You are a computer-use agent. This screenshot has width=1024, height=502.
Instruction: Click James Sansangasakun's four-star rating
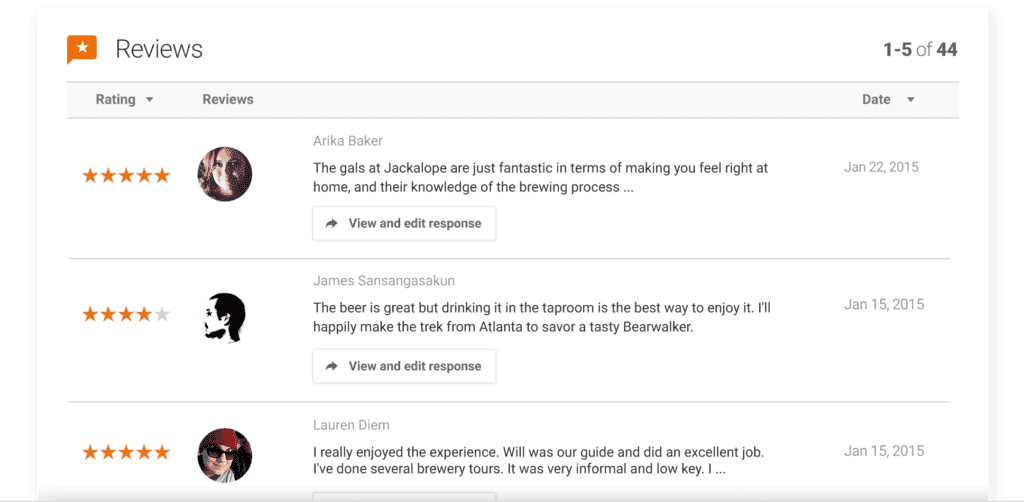coord(126,315)
